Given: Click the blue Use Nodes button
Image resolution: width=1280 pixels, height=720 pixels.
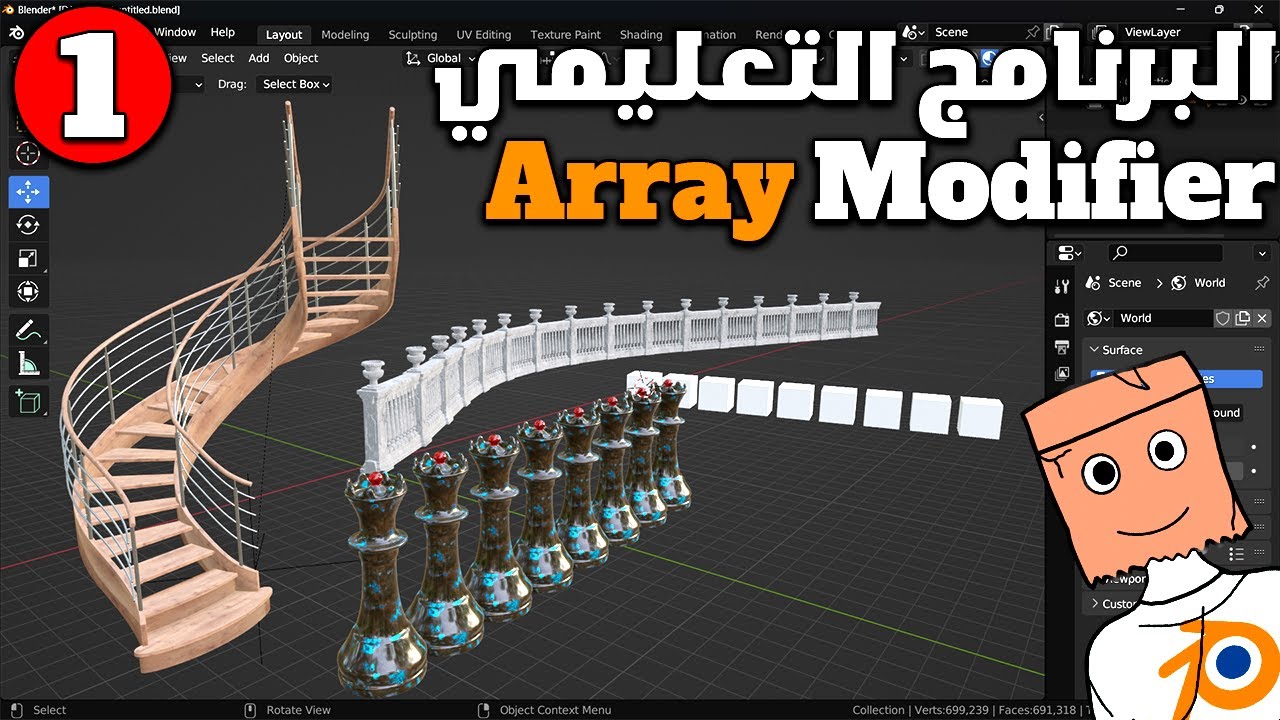Looking at the screenshot, I should tap(1176, 379).
